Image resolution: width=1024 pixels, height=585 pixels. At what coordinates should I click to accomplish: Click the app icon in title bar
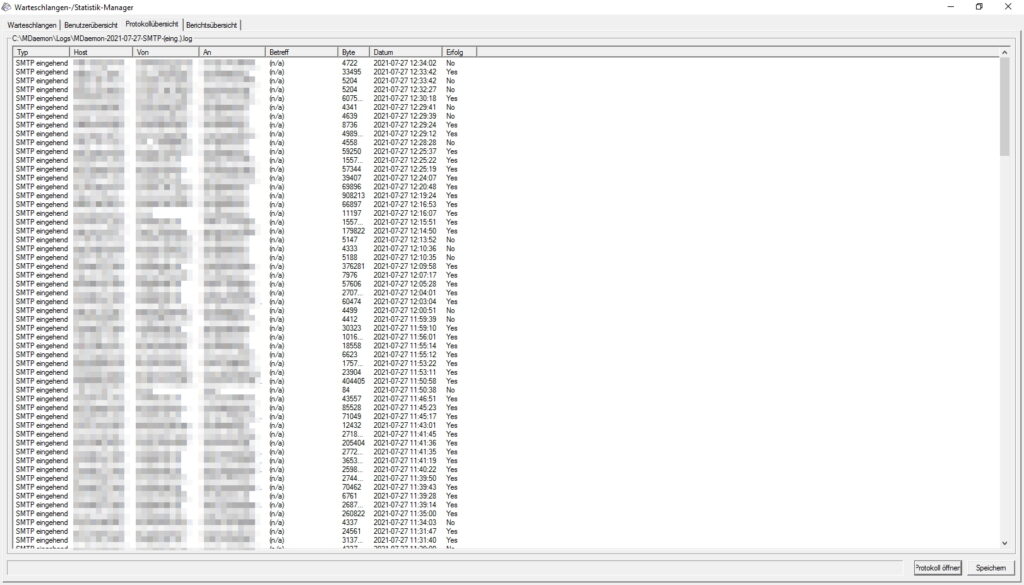click(x=7, y=7)
